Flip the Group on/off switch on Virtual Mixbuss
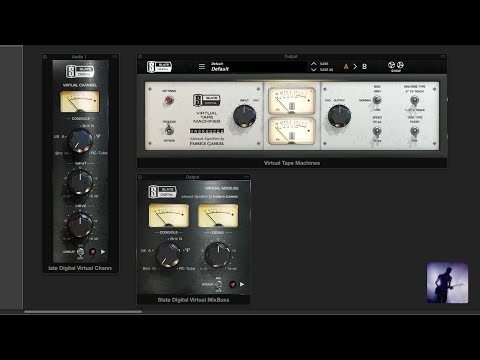This screenshot has height=360, width=480. coord(218,284)
